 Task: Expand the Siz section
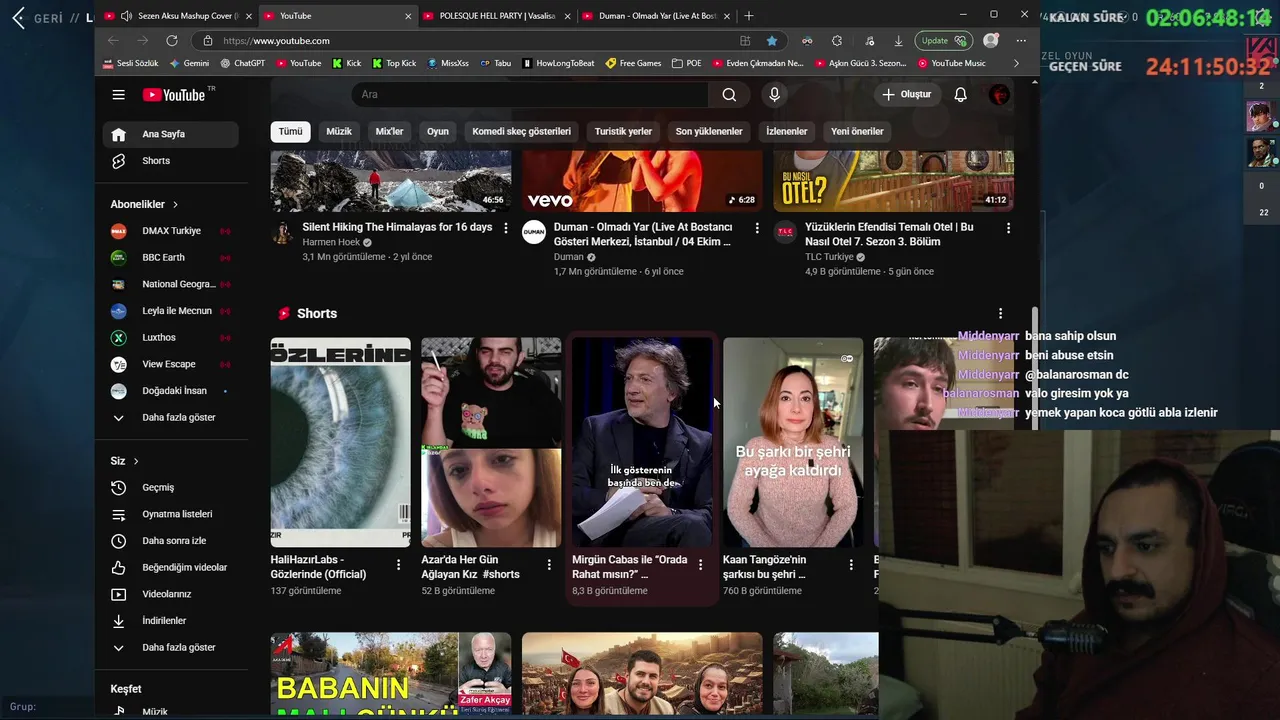125,461
